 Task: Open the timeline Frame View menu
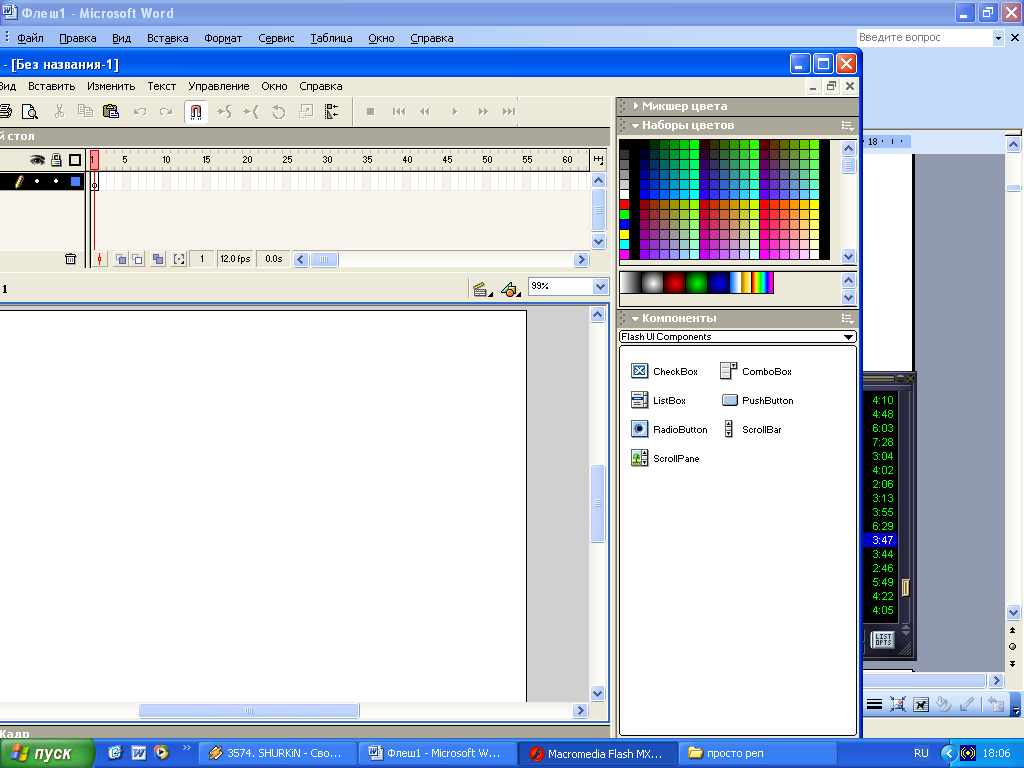click(x=598, y=159)
